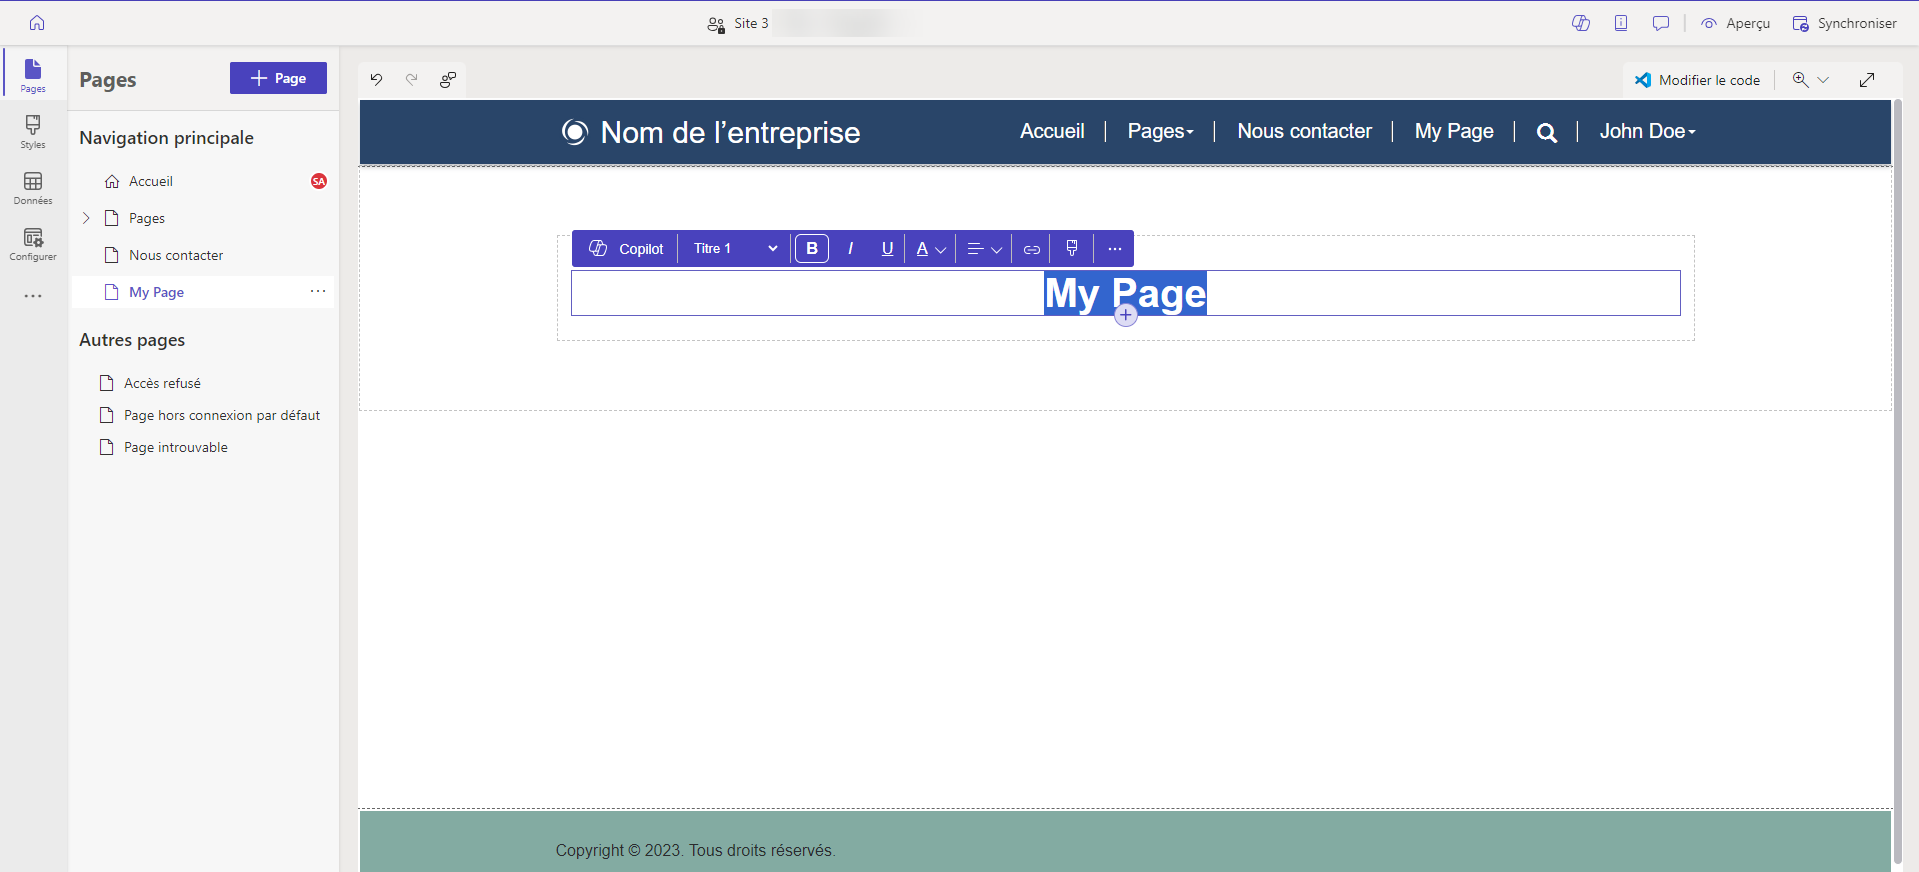
Task: Click the undo arrow
Action: pyautogui.click(x=377, y=80)
